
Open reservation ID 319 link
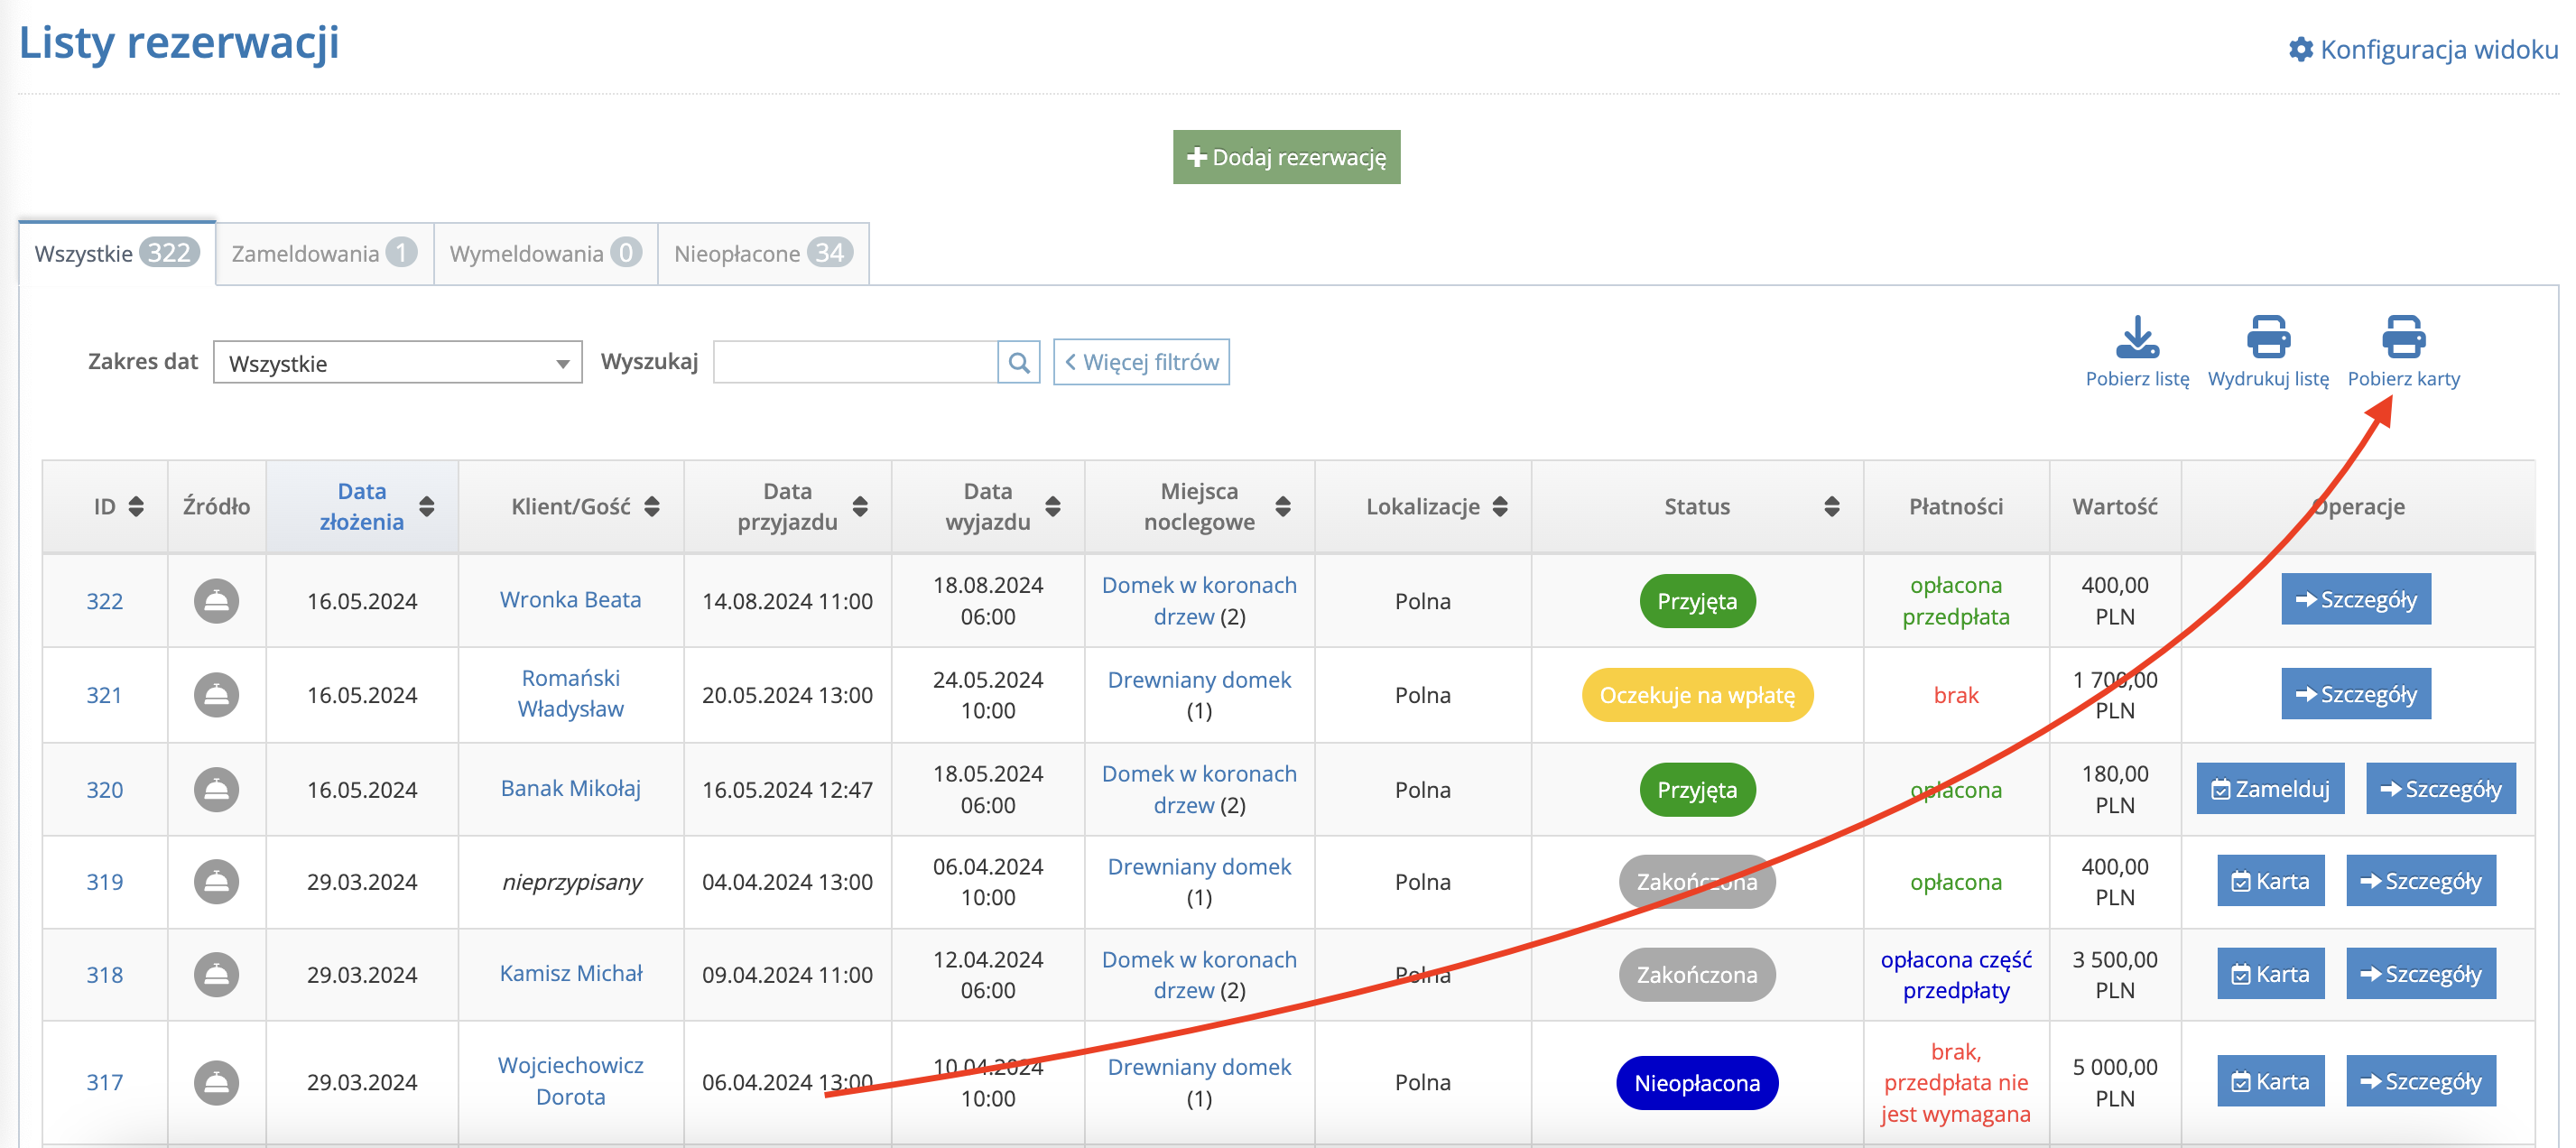click(104, 882)
